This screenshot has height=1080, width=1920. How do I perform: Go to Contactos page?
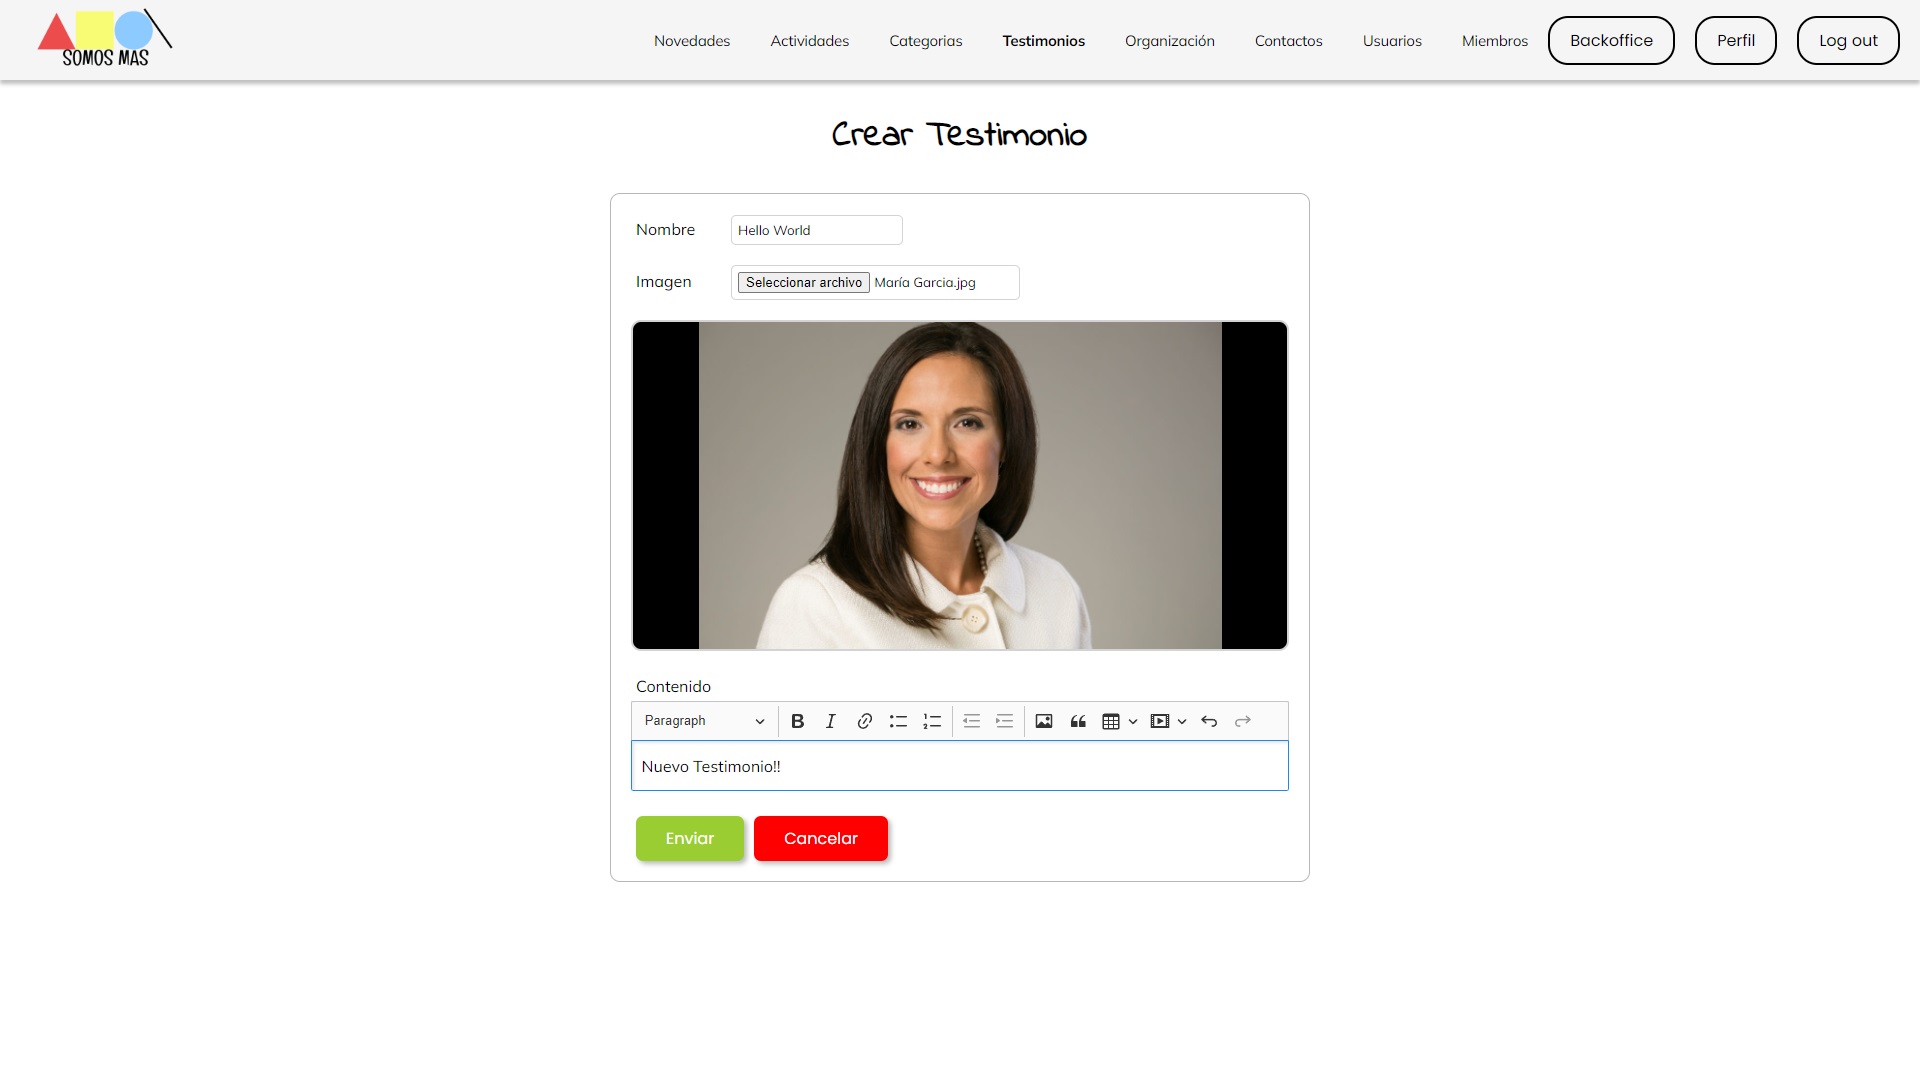tap(1289, 41)
